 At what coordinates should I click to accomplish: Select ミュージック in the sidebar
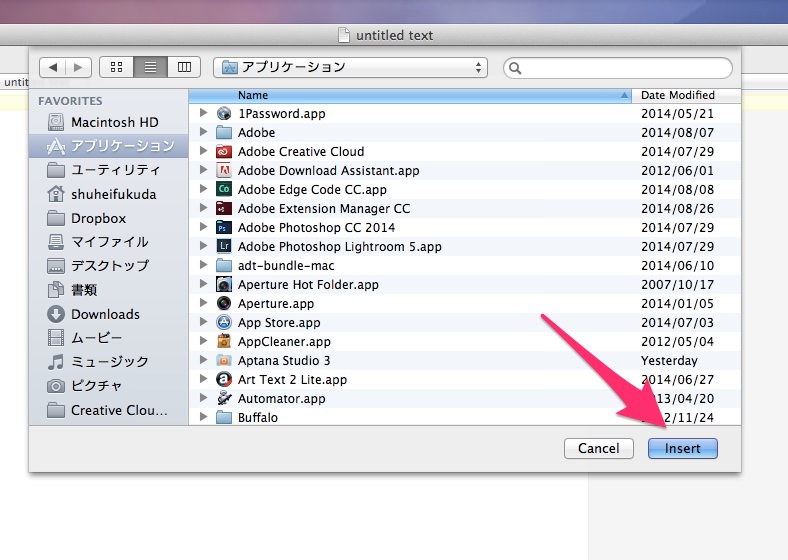pyautogui.click(x=109, y=362)
